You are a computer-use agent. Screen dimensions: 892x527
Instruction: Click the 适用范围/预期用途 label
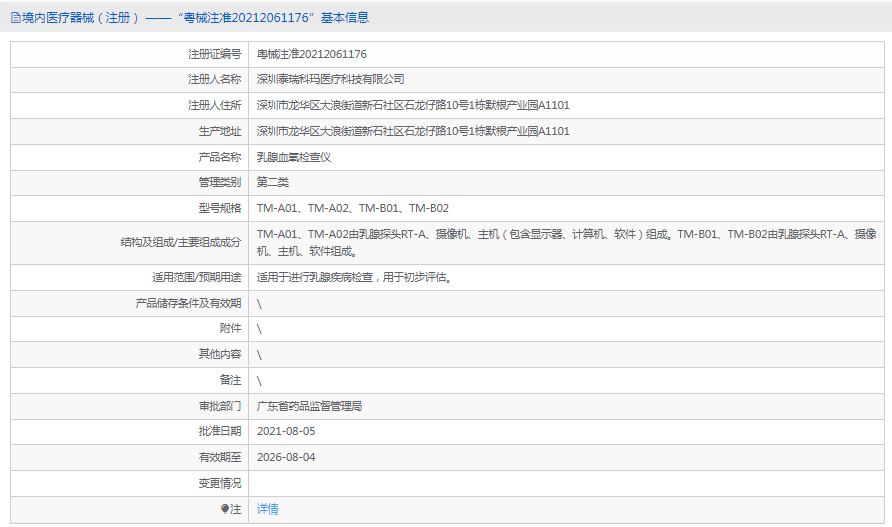197,277
